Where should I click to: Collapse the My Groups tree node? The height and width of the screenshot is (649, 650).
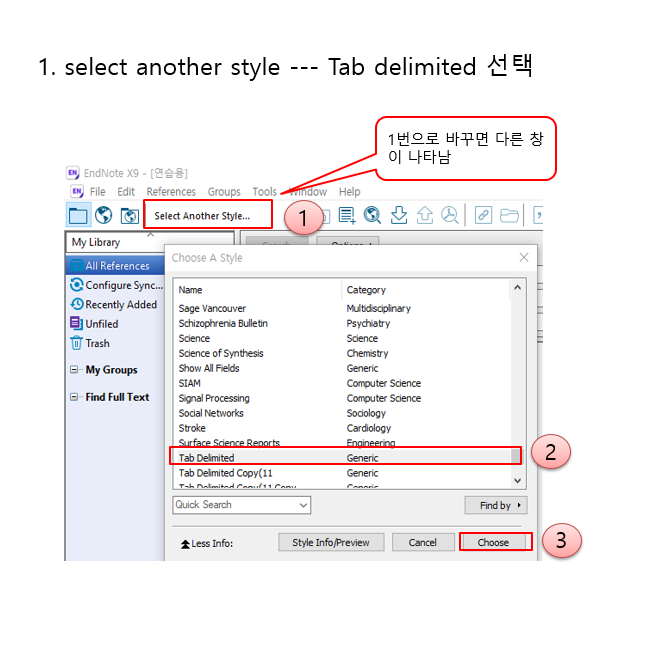[74, 369]
